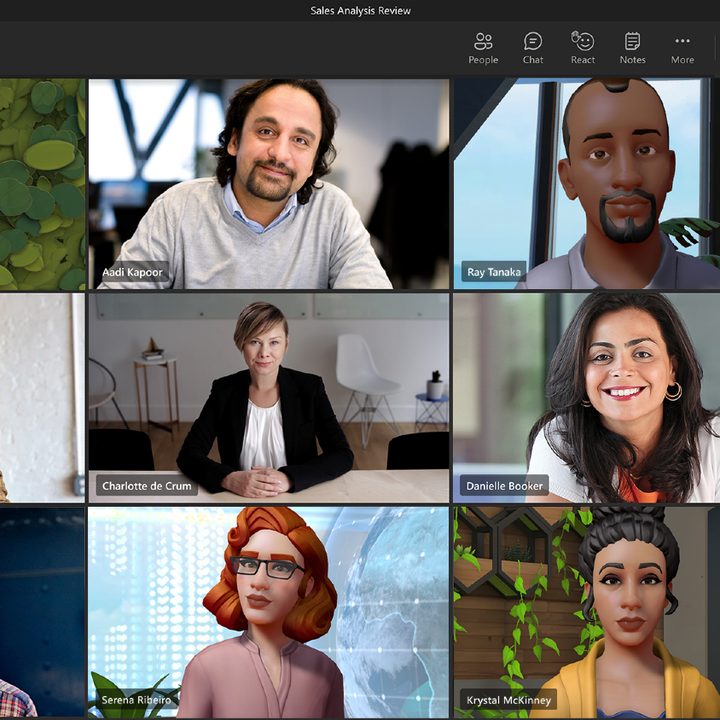Open the meeting Chat

pos(533,47)
